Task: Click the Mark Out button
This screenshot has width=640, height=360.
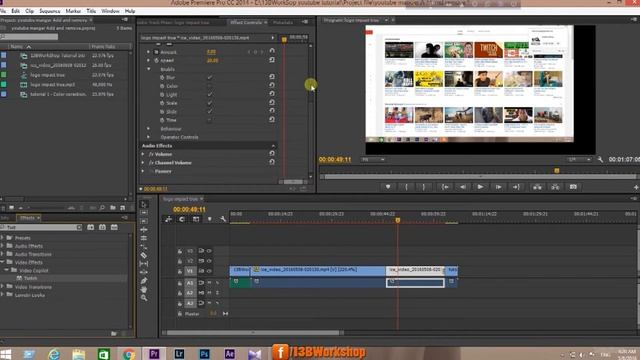Action: (424, 187)
